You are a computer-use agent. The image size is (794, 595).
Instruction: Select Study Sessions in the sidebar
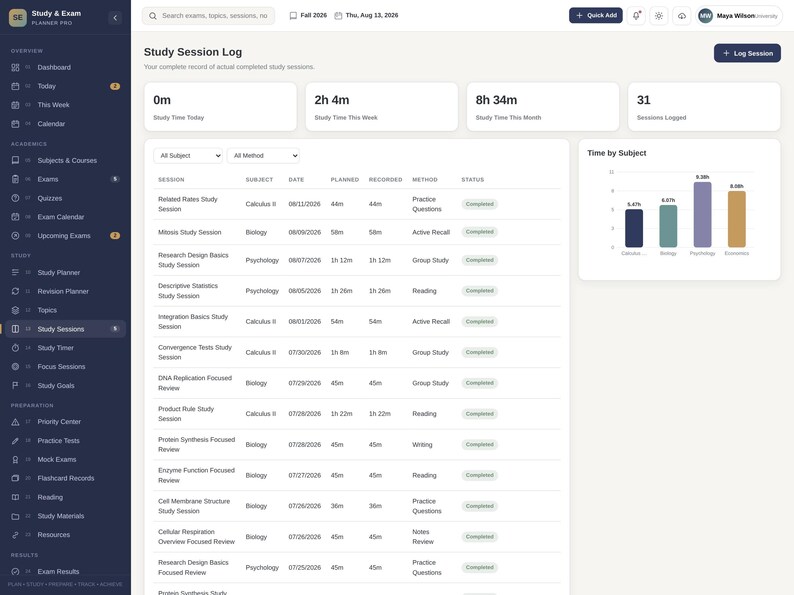pos(65,329)
